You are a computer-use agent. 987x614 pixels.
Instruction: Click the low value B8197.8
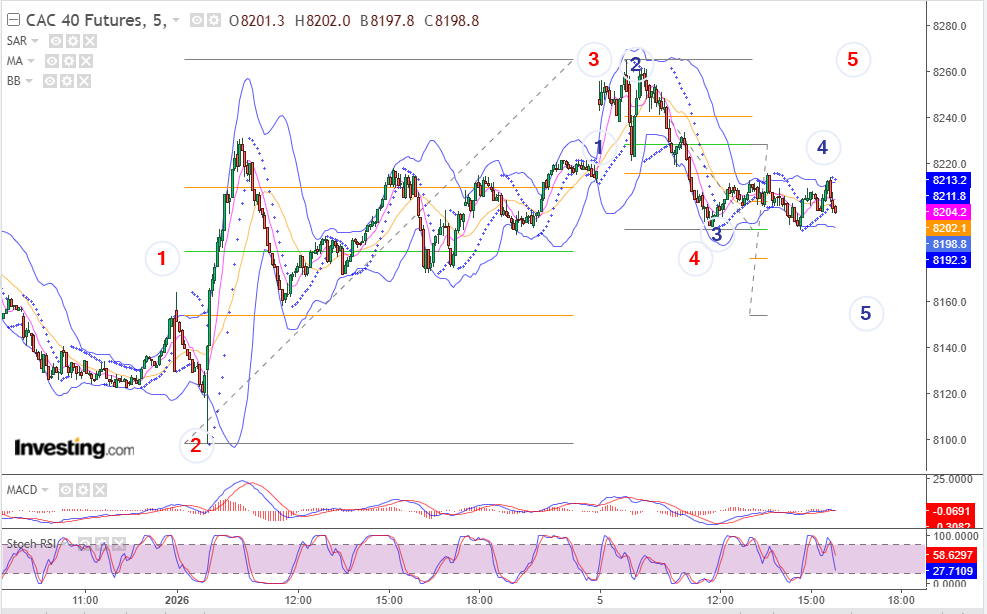click(387, 21)
